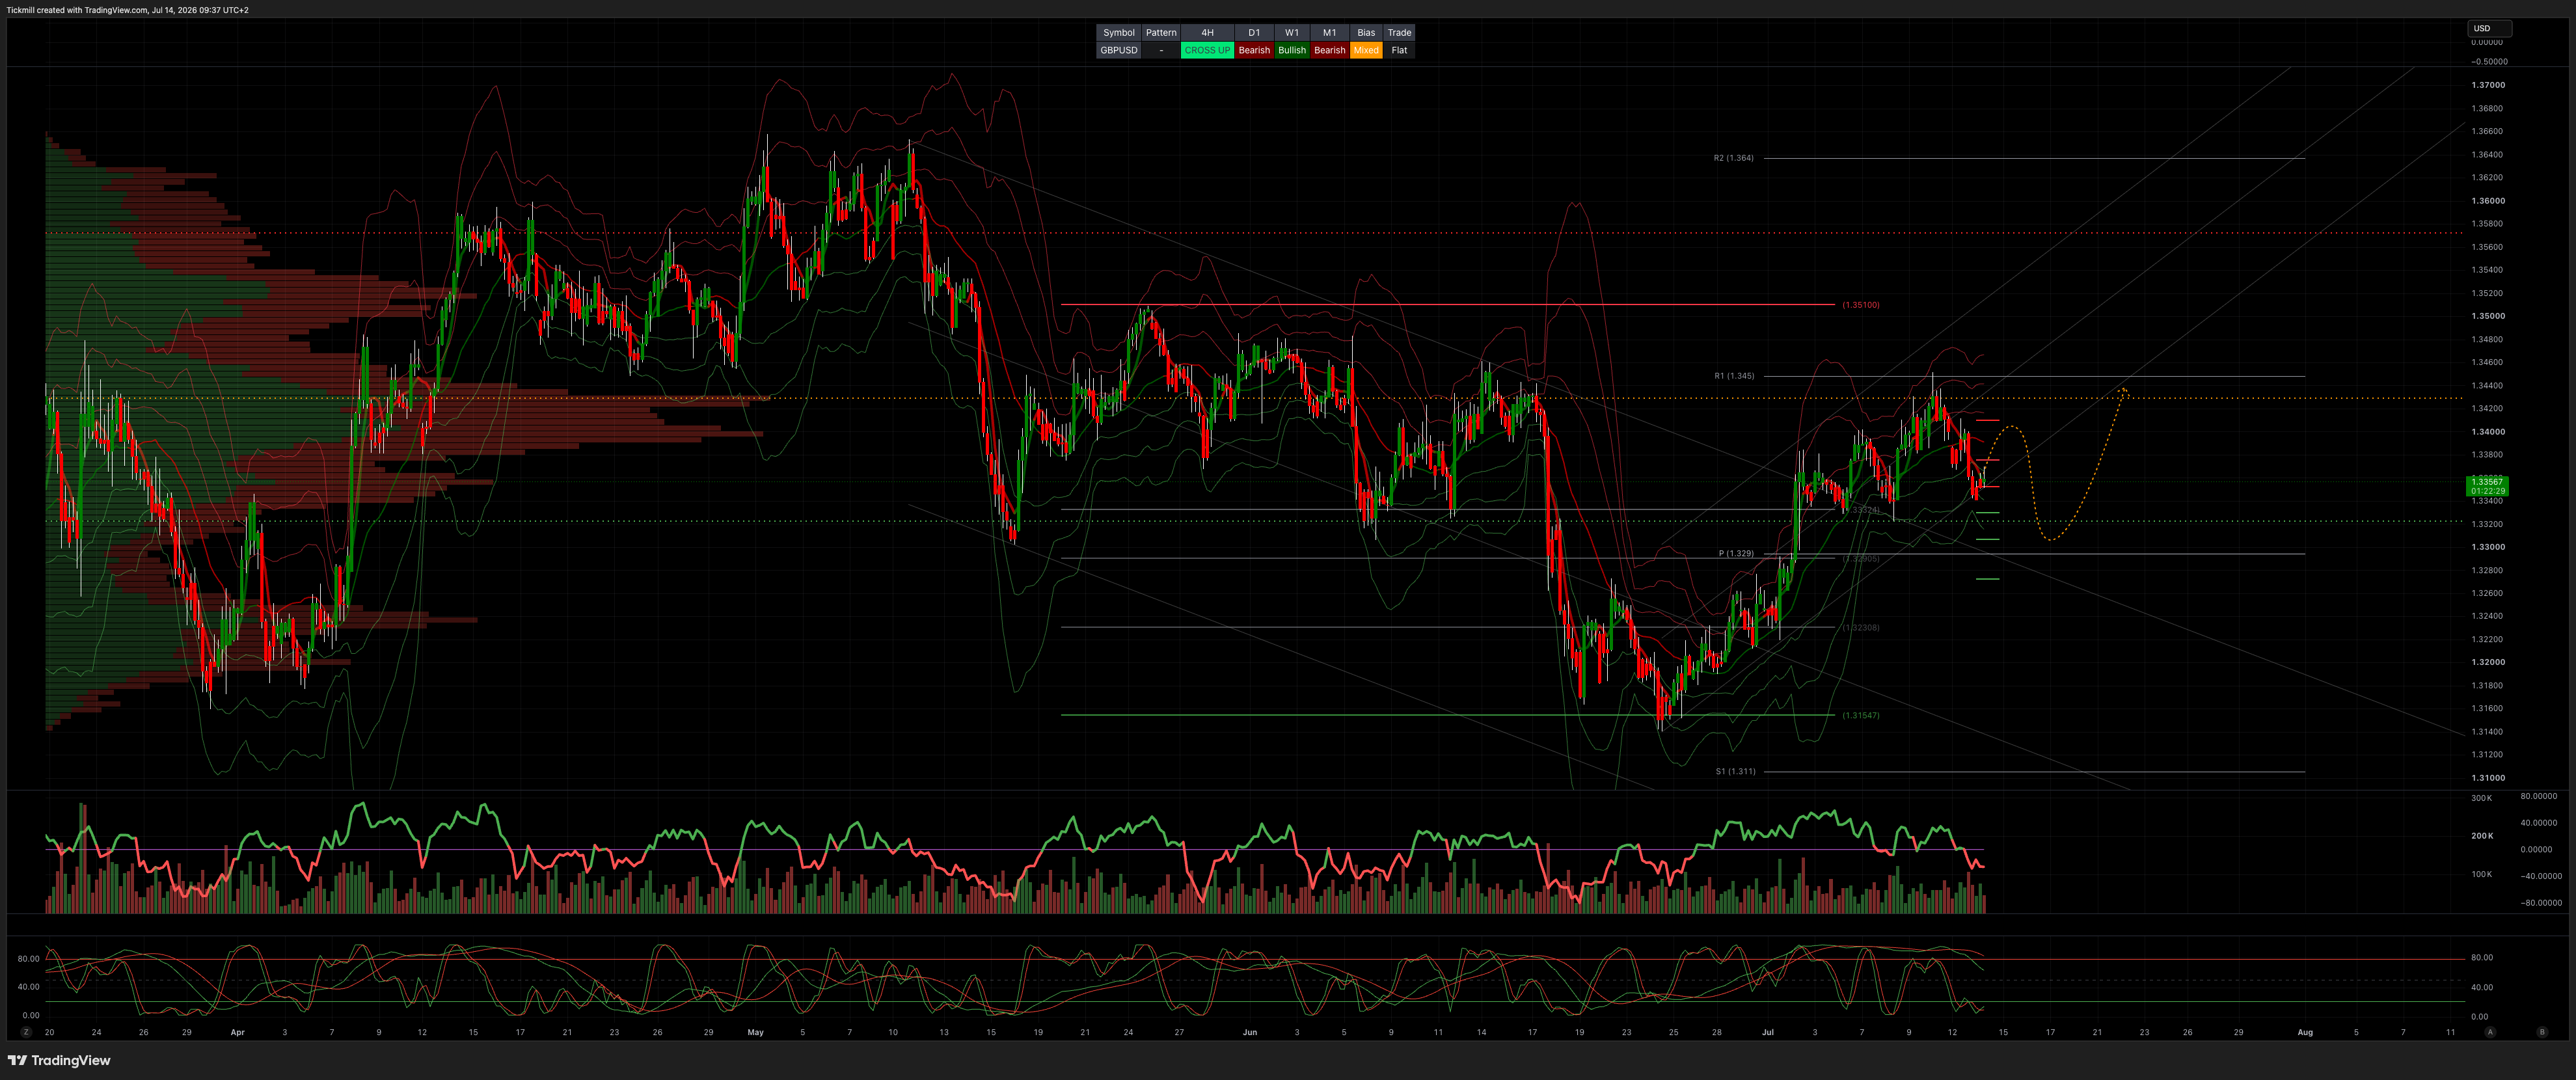Click the 300K volume scale label

(2481, 798)
